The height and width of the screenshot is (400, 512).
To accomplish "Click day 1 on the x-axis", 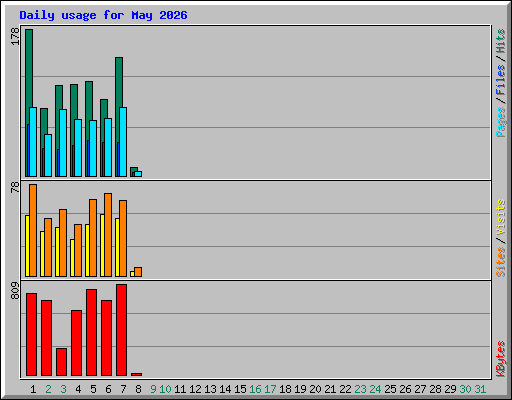I will (x=33, y=389).
